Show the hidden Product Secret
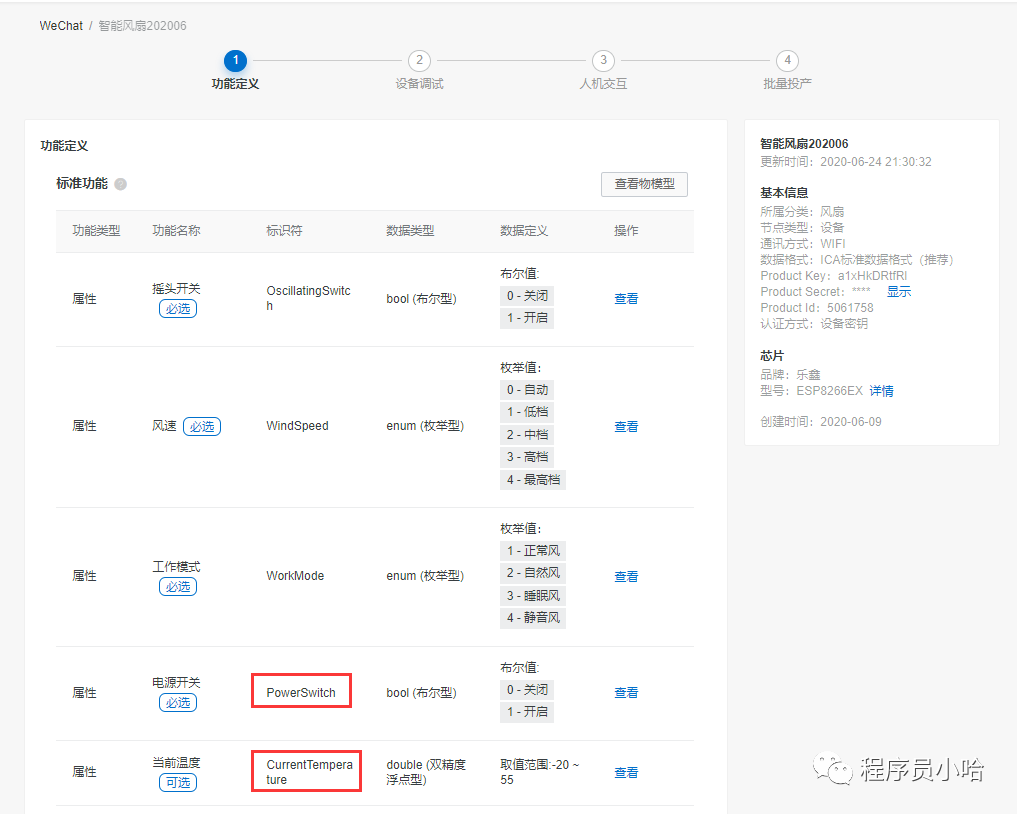1017x814 pixels. click(899, 292)
